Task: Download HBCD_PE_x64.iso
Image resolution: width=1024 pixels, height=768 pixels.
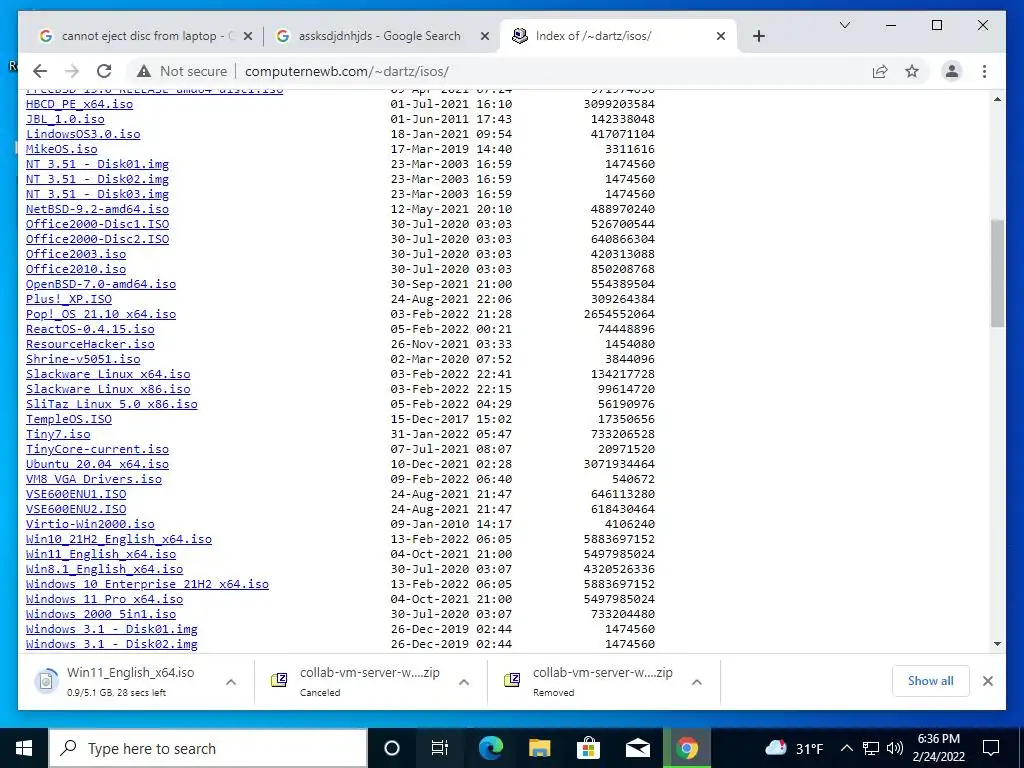Action: 80,104
